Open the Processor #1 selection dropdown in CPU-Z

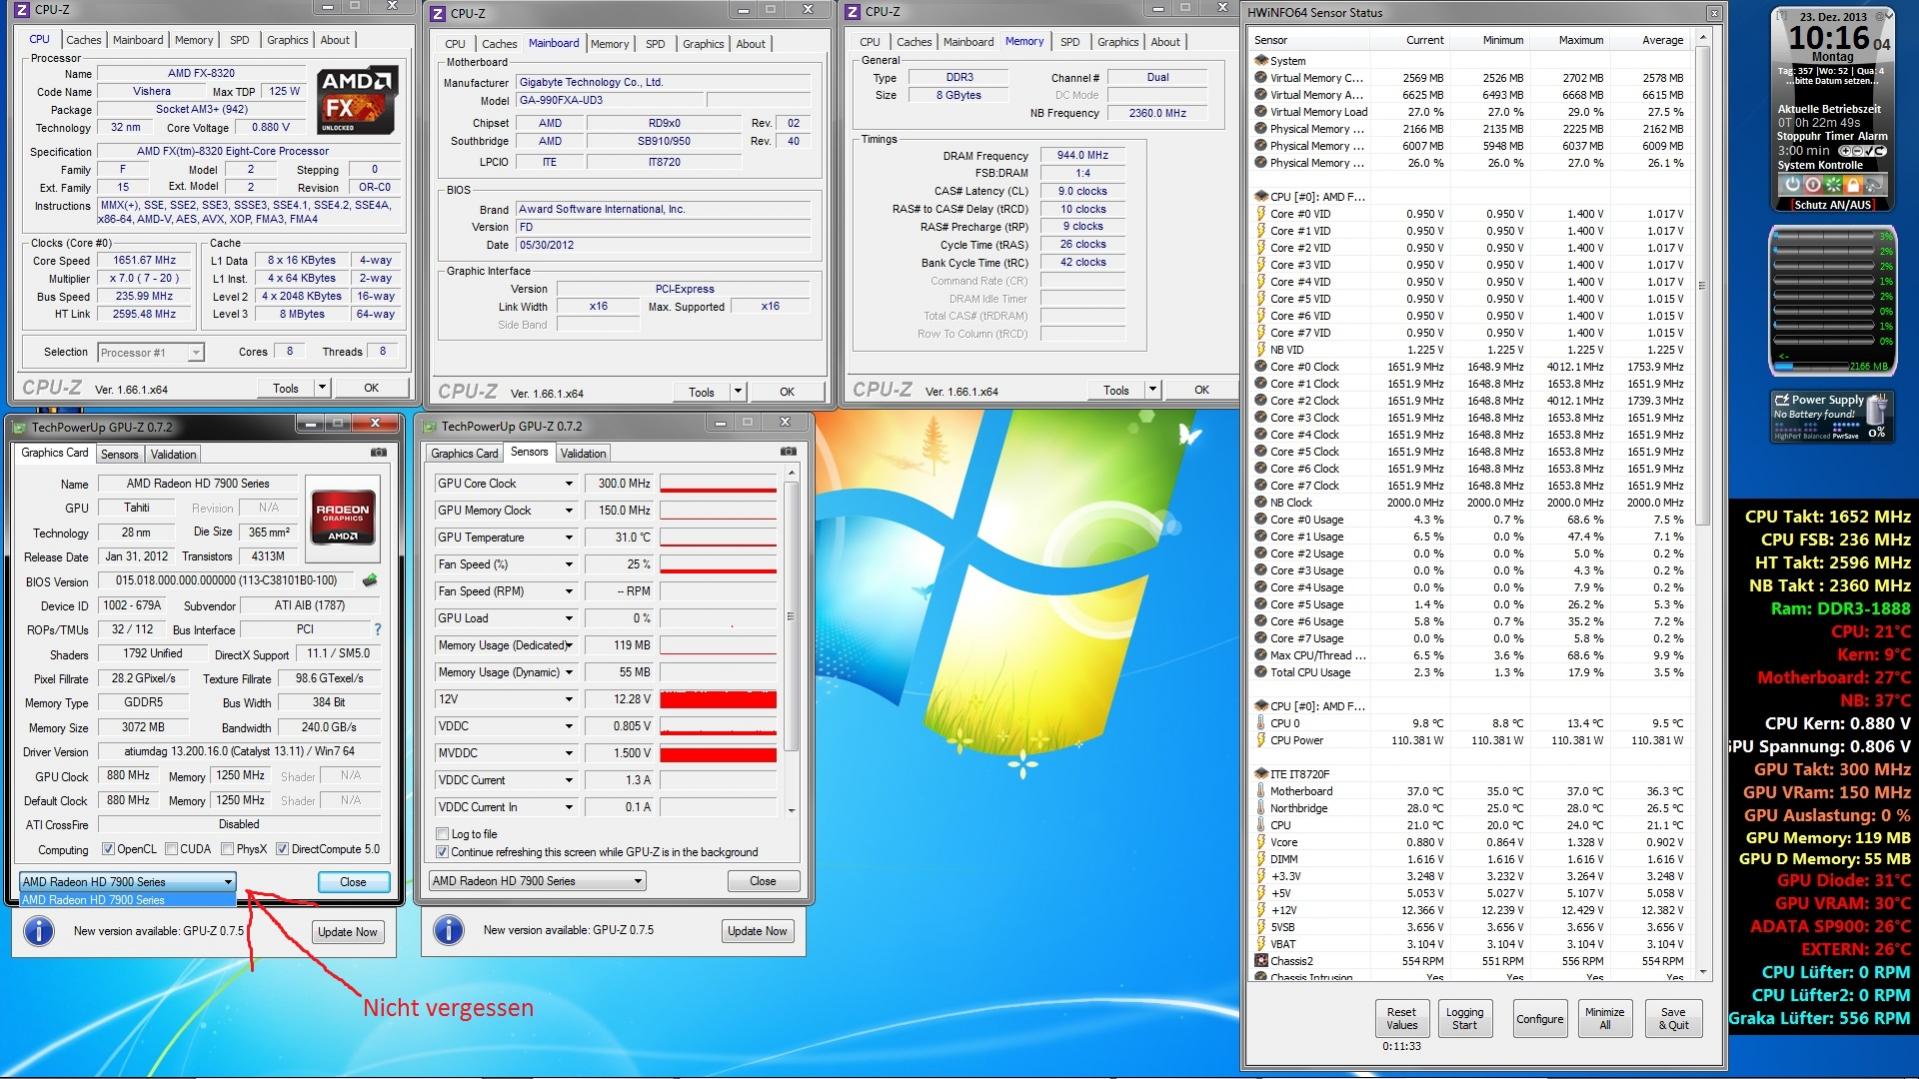pos(151,352)
